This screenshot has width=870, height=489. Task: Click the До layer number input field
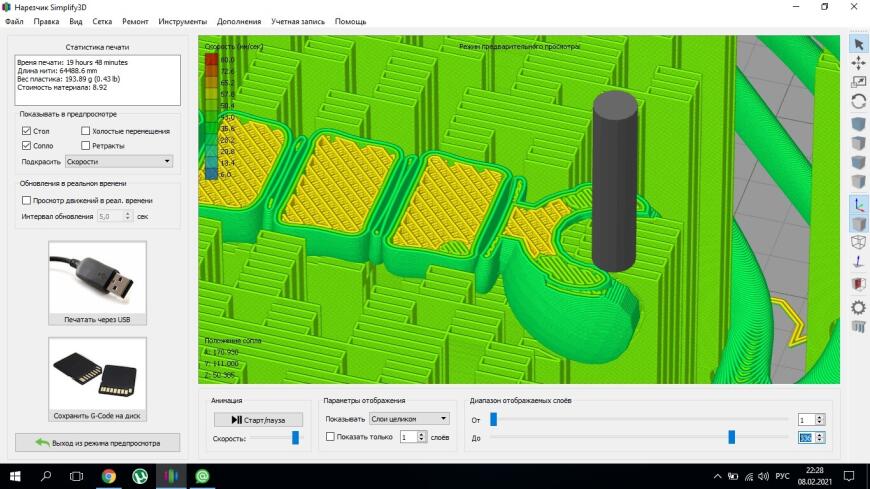pyautogui.click(x=806, y=437)
